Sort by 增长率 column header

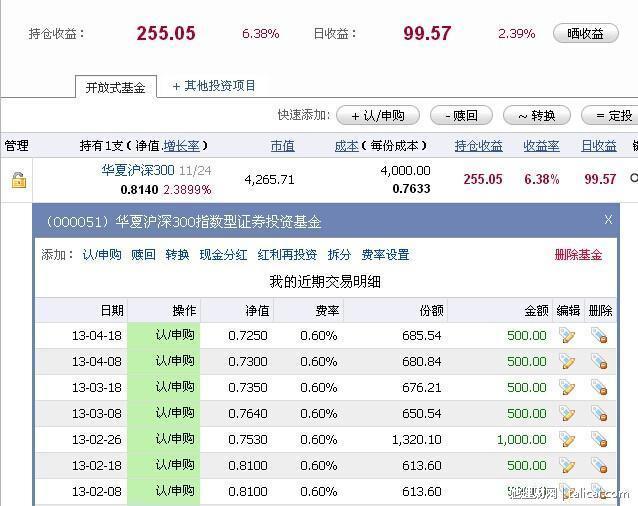pyautogui.click(x=181, y=146)
